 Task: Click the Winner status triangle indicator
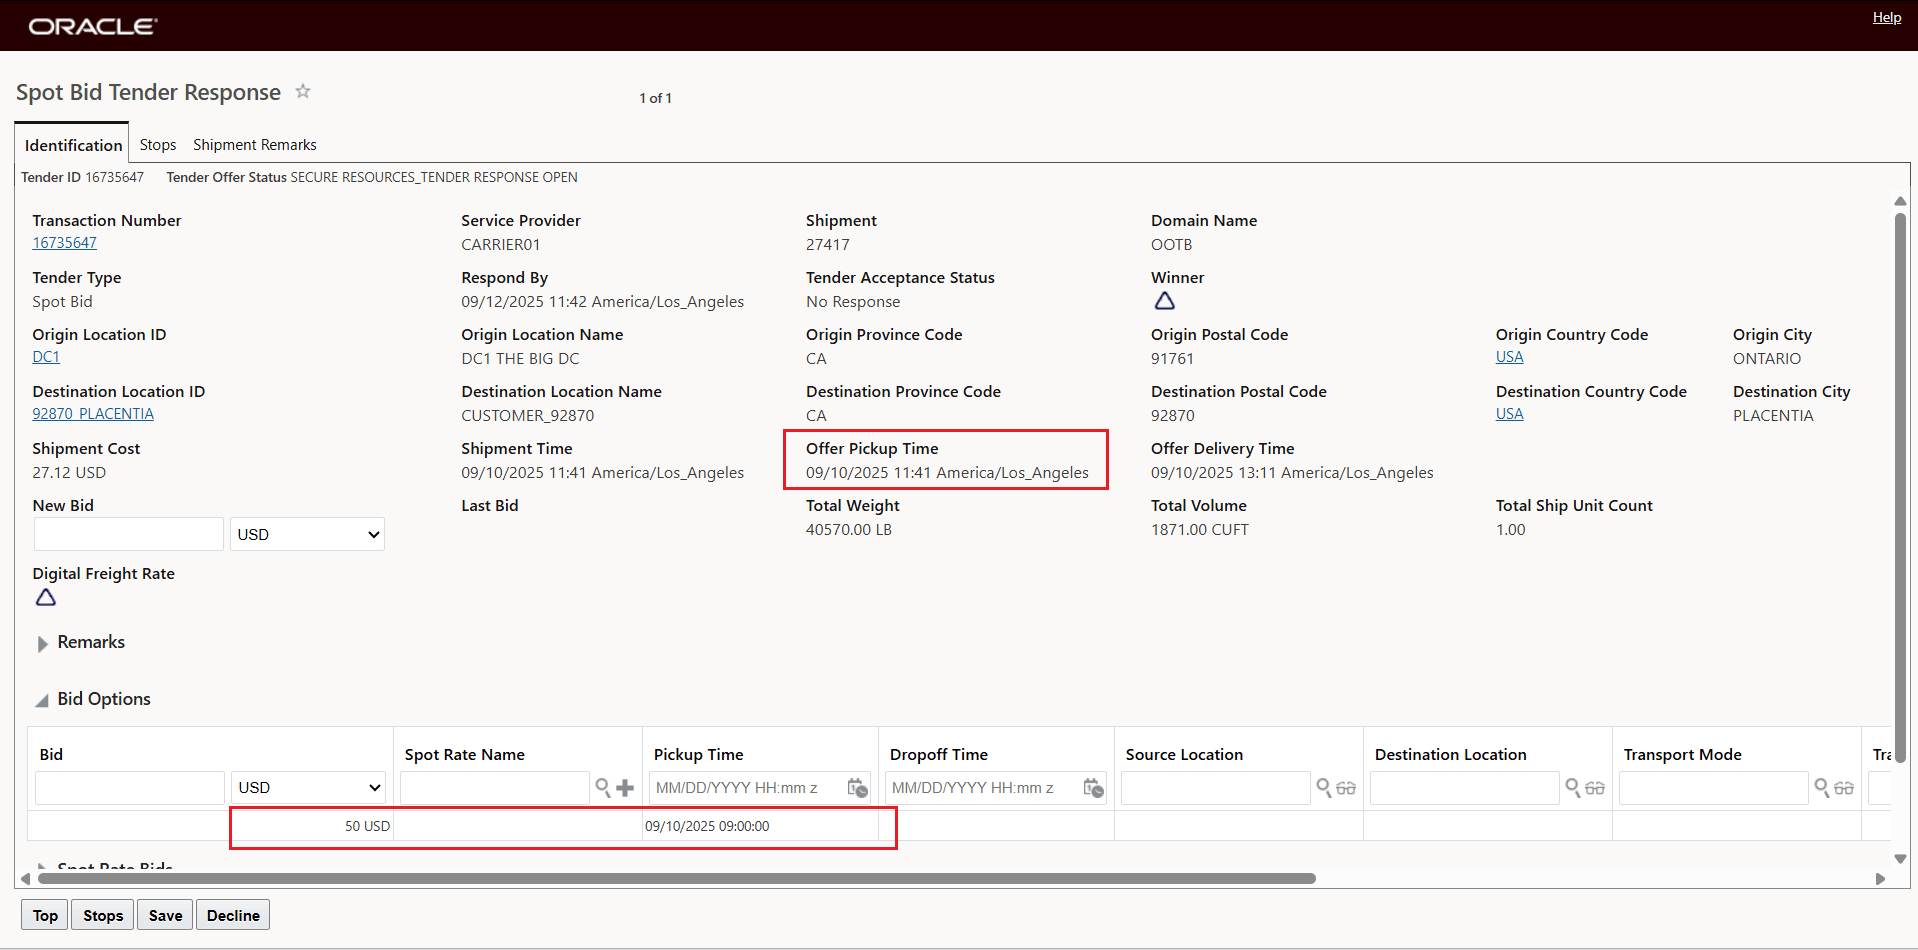(1165, 300)
